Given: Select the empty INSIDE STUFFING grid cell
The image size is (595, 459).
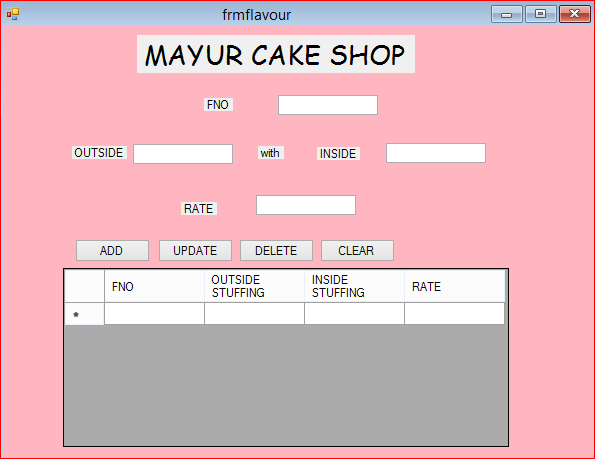Looking at the screenshot, I should [354, 314].
